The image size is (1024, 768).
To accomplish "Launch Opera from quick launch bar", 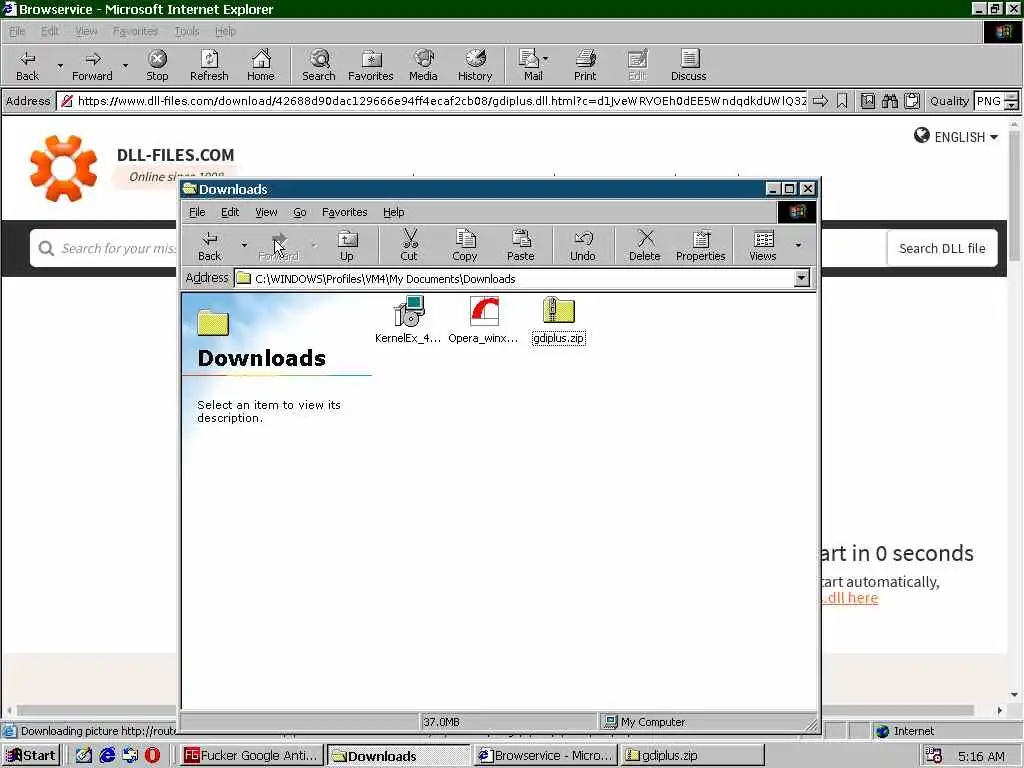I will 152,755.
